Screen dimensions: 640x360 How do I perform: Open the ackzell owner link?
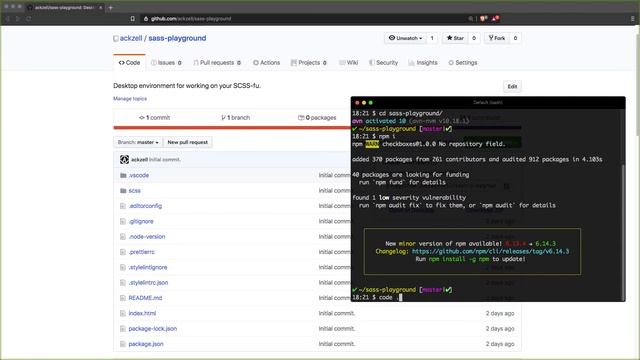tap(131, 38)
